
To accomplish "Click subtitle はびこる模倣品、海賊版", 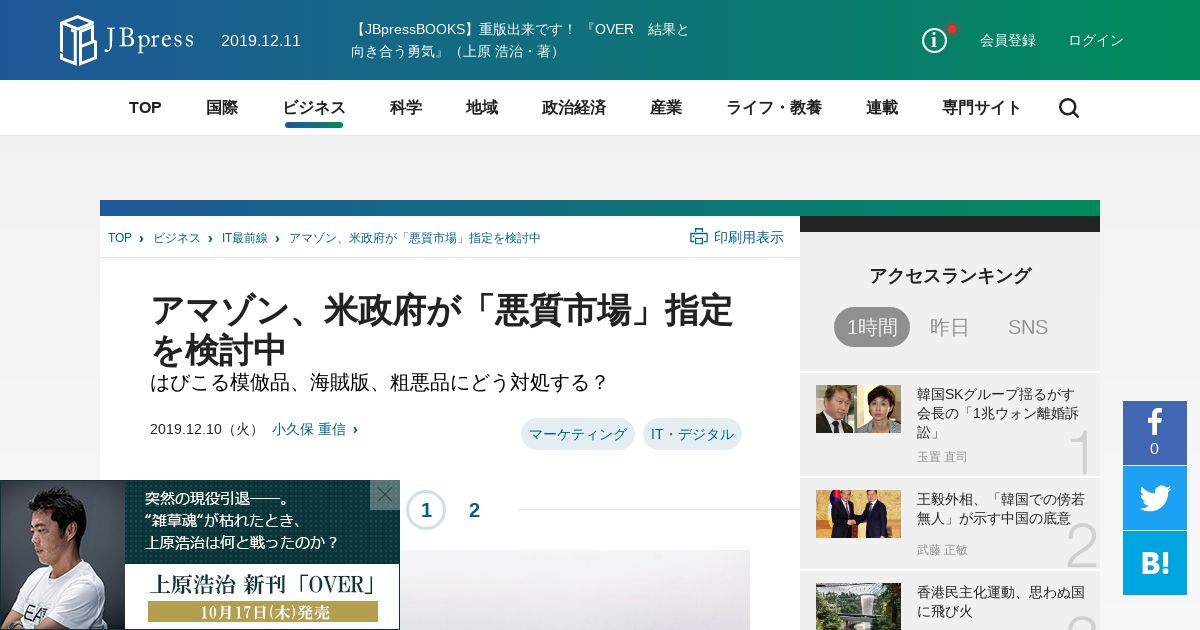I will [379, 383].
